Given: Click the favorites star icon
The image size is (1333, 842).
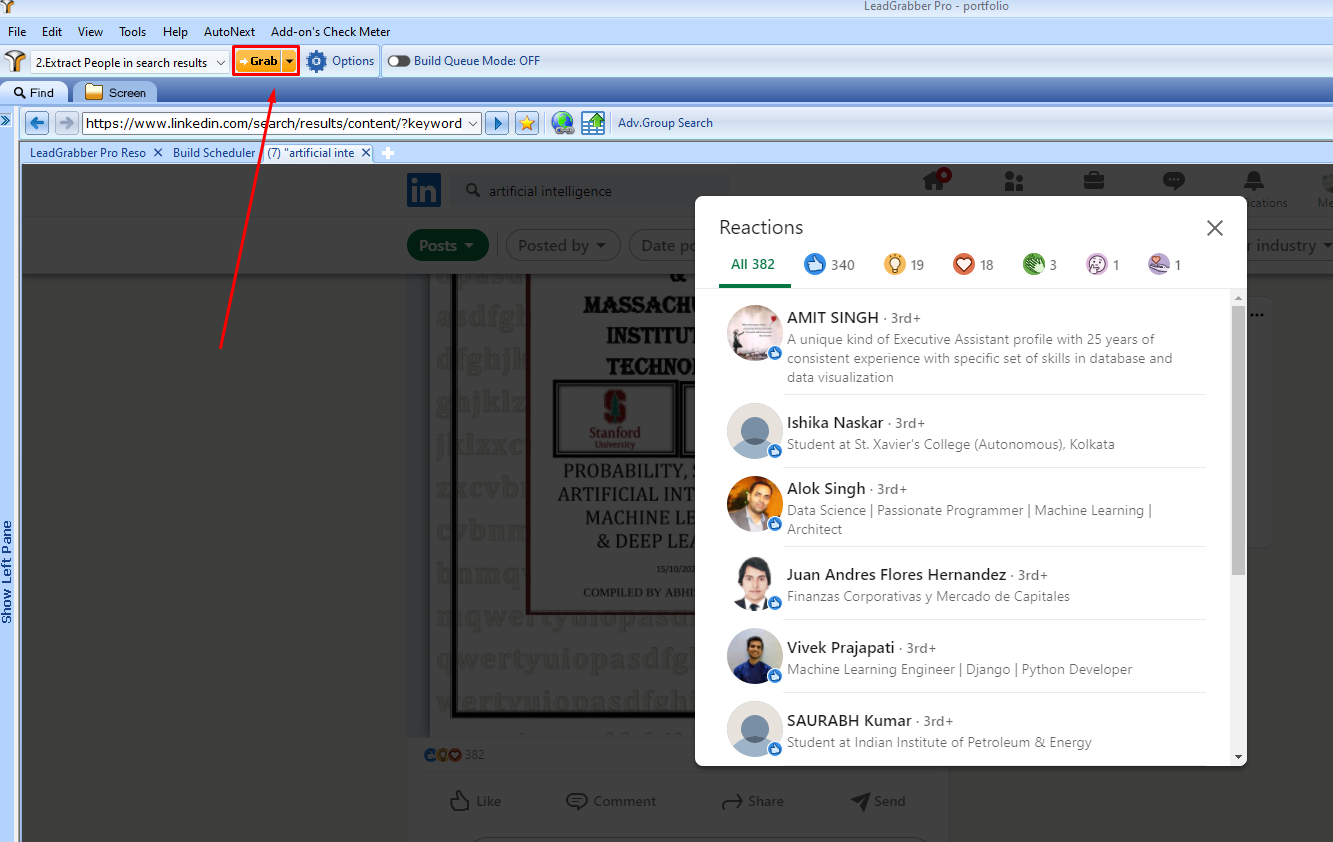Looking at the screenshot, I should pos(527,123).
